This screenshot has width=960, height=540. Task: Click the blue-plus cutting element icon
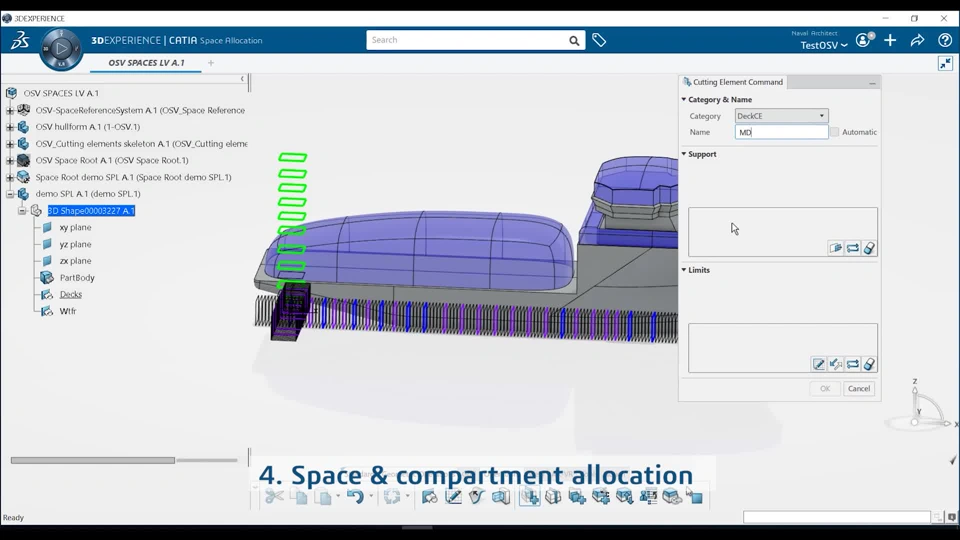coord(530,497)
